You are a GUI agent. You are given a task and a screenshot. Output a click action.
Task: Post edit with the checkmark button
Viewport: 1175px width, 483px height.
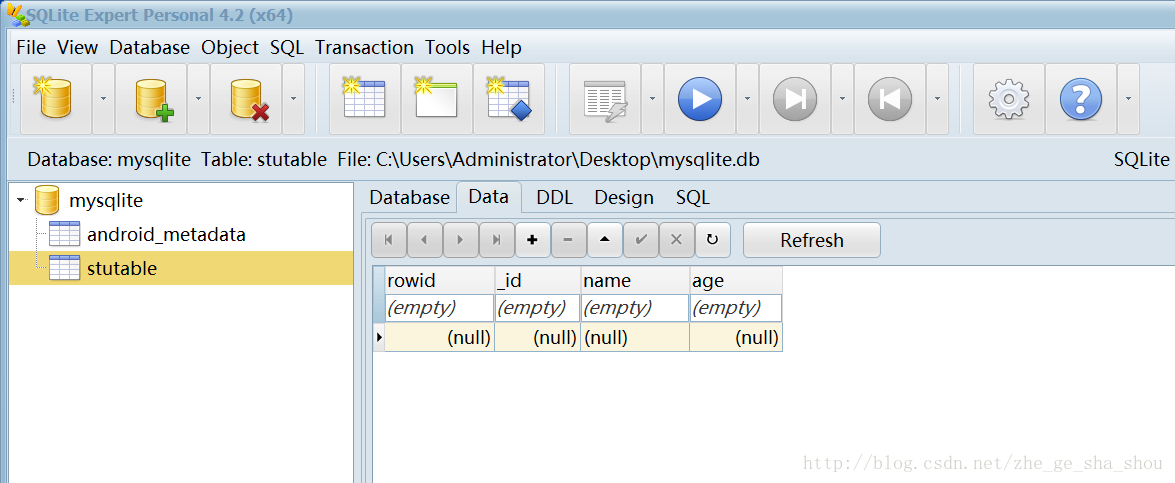641,240
